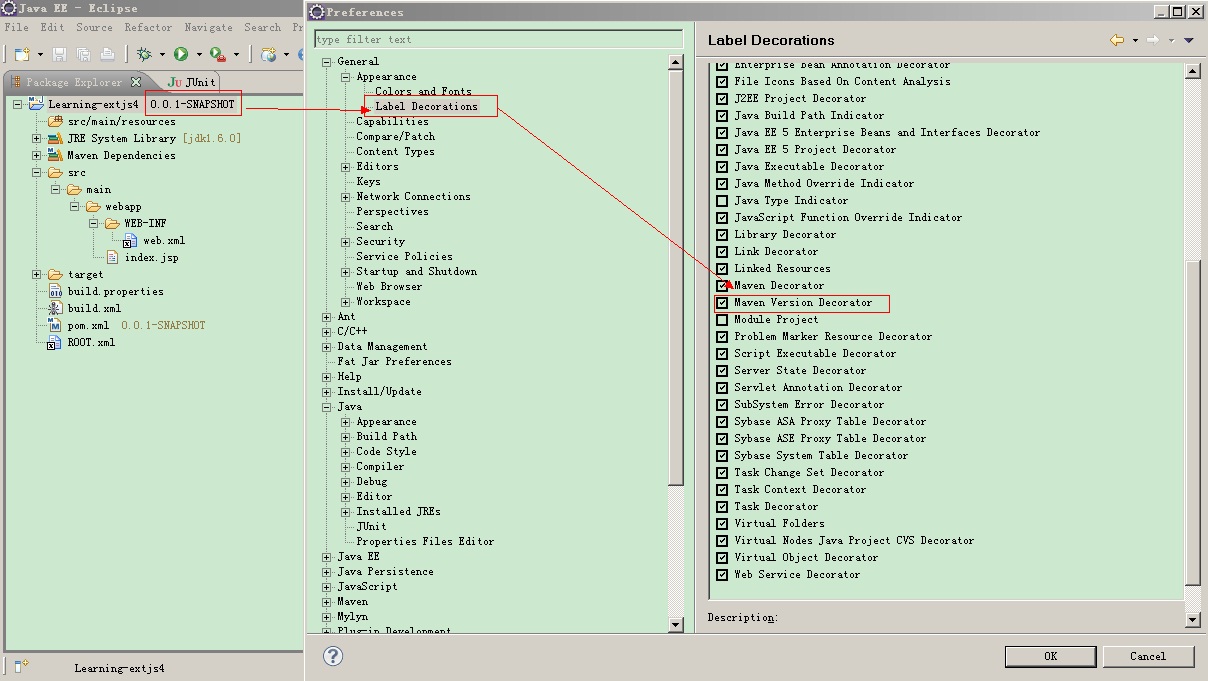1208x681 pixels.
Task: Click the decorations list scroll-up arrow
Action: click(1193, 71)
